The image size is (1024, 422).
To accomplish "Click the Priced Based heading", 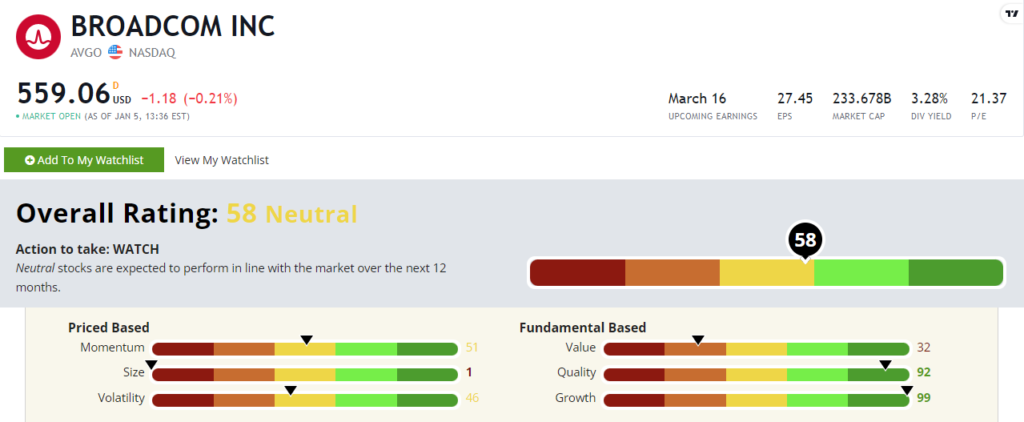I will 108,328.
